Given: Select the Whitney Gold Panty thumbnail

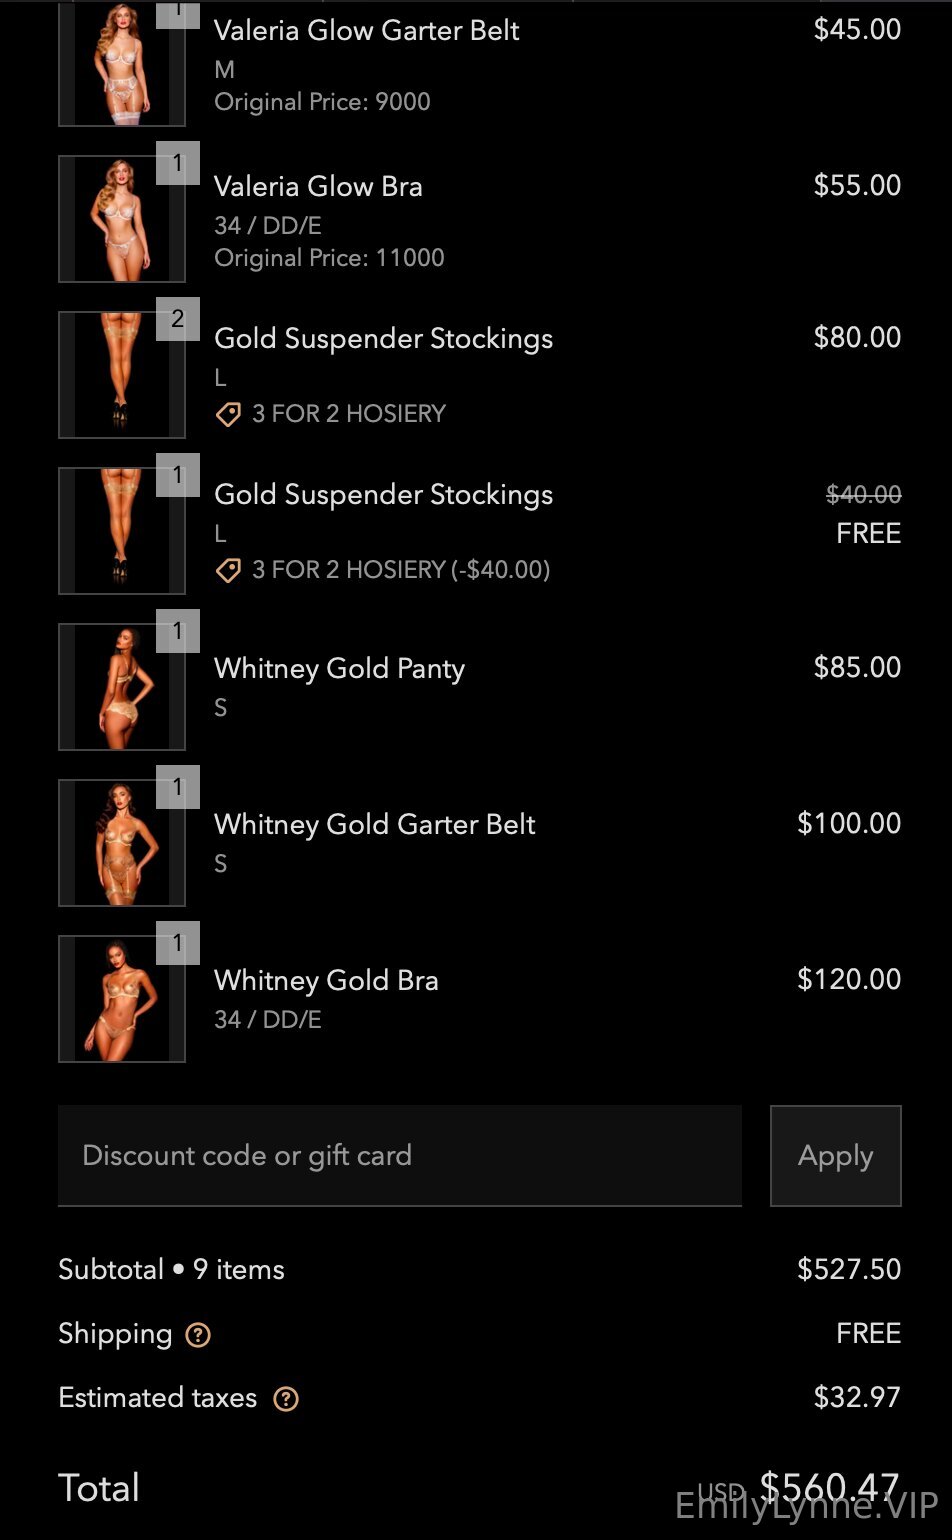Looking at the screenshot, I should [122, 688].
